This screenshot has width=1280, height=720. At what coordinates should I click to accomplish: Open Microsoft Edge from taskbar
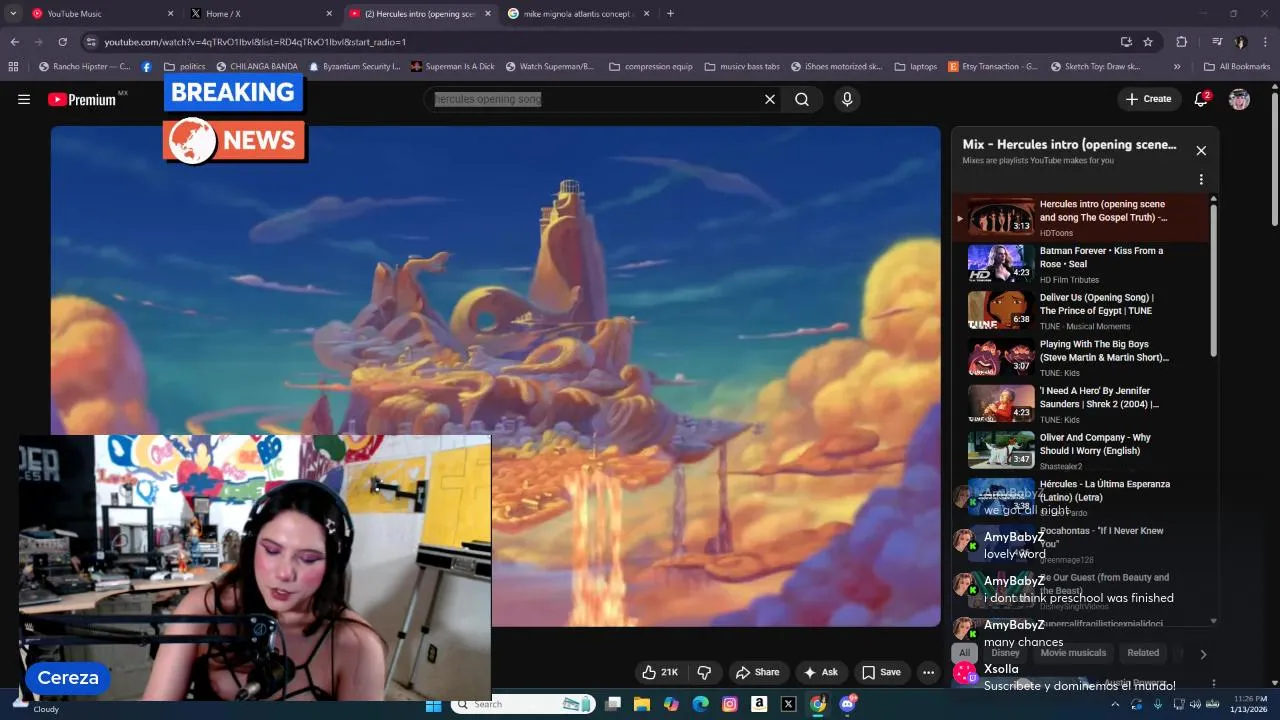pos(701,704)
